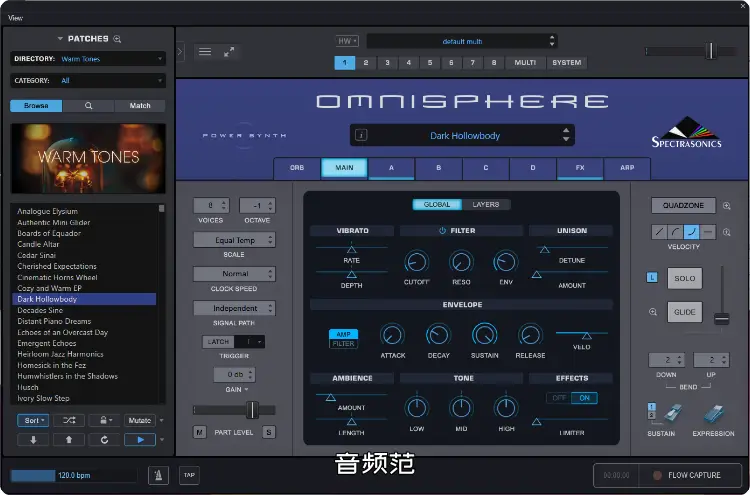This screenshot has width=750, height=495.
Task: Mute the part with M button
Action: point(199,432)
